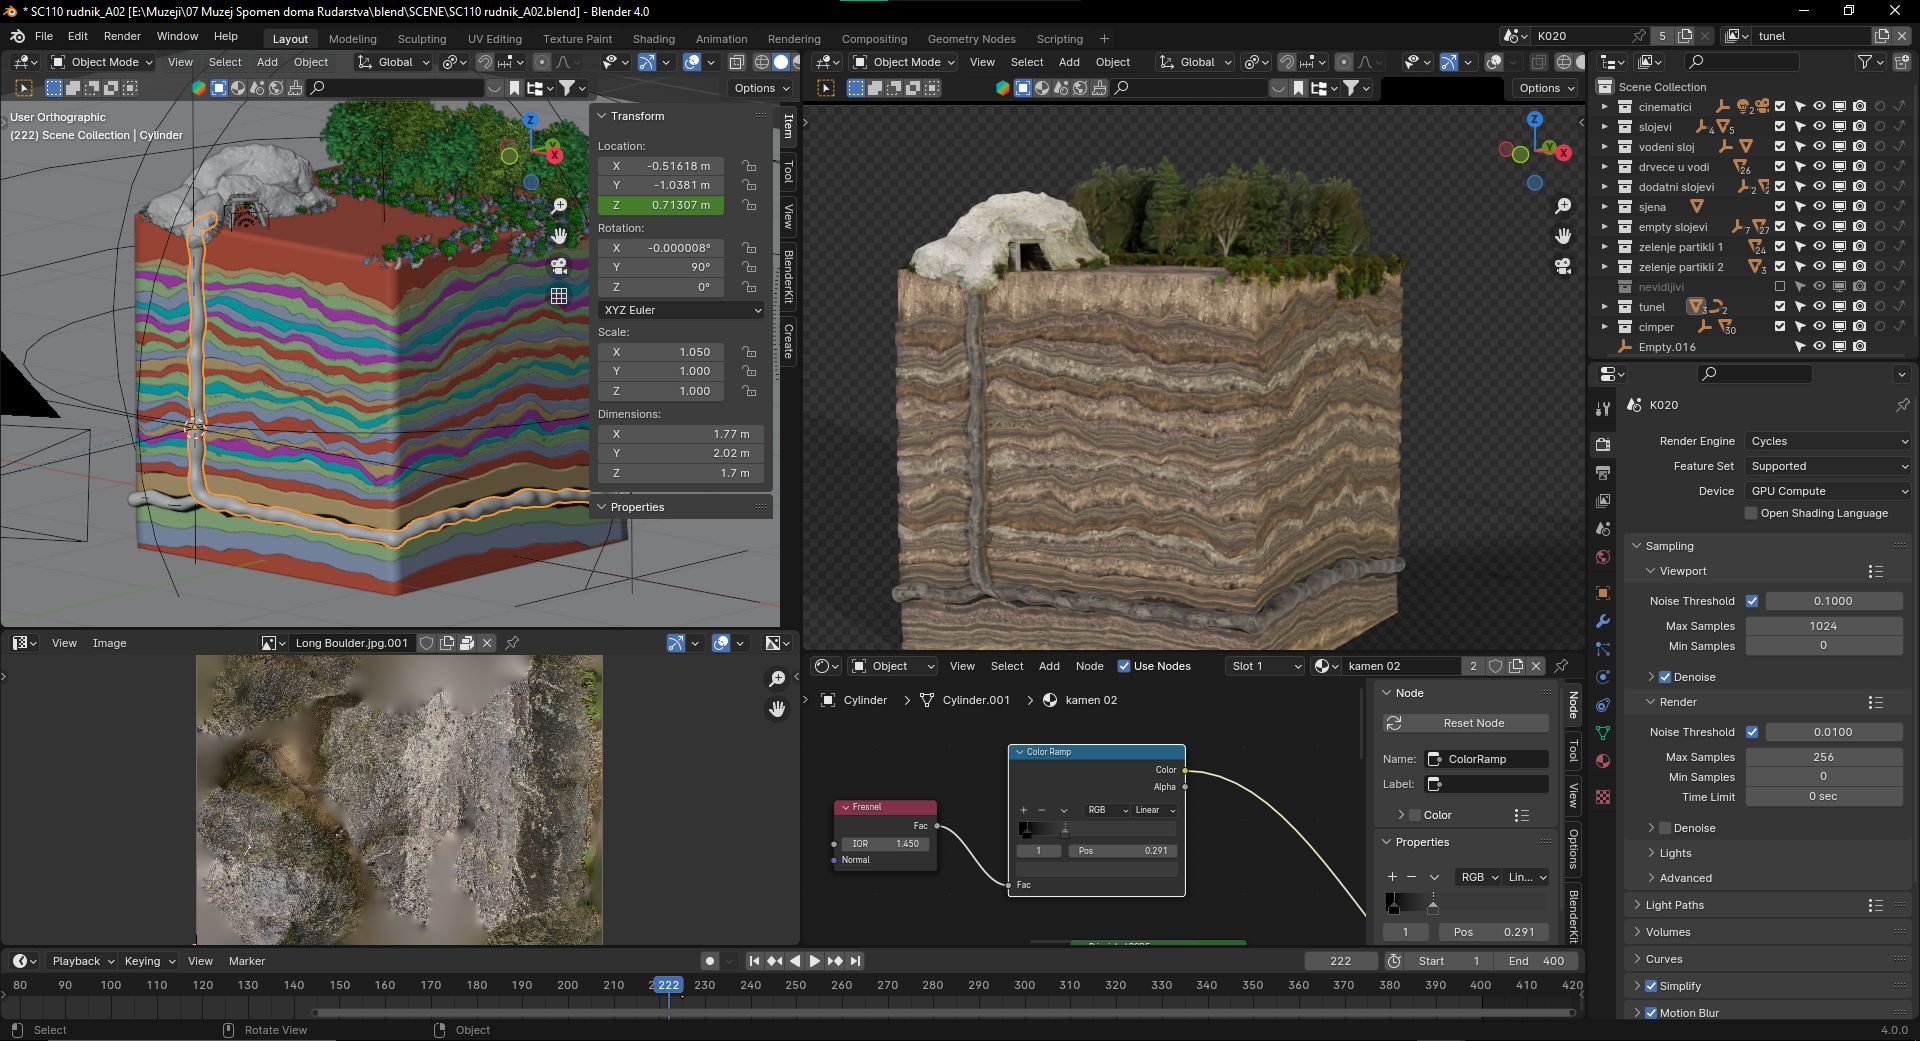Open the XYZ Euler rotation mode dropdown
Image resolution: width=1920 pixels, height=1041 pixels.
tap(682, 310)
